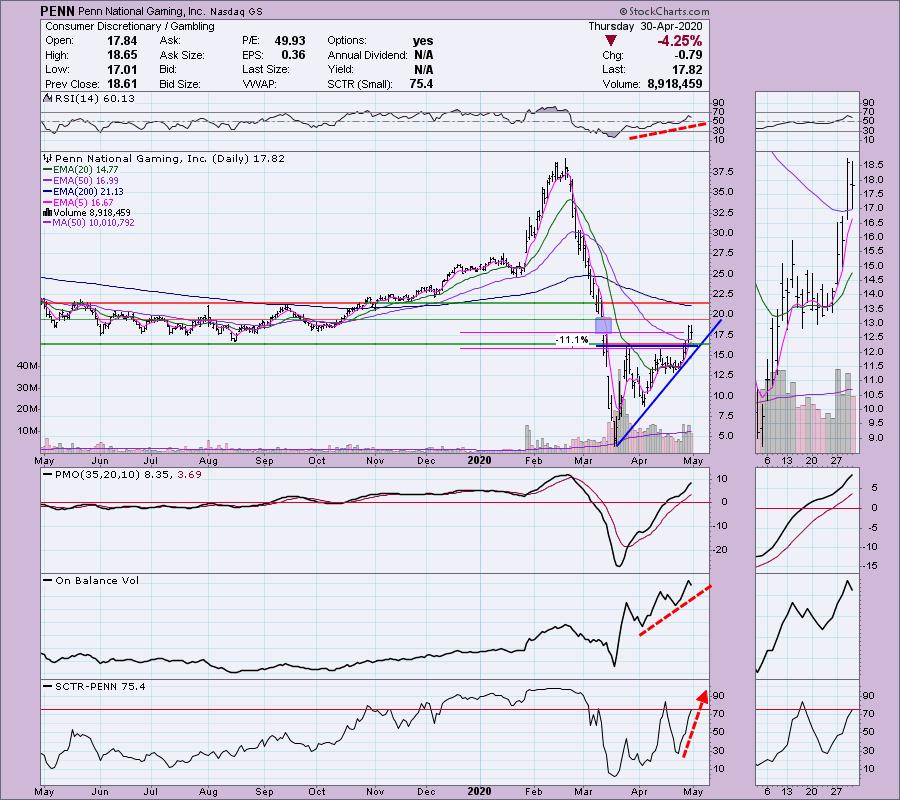Click the Options value yes

(423, 41)
